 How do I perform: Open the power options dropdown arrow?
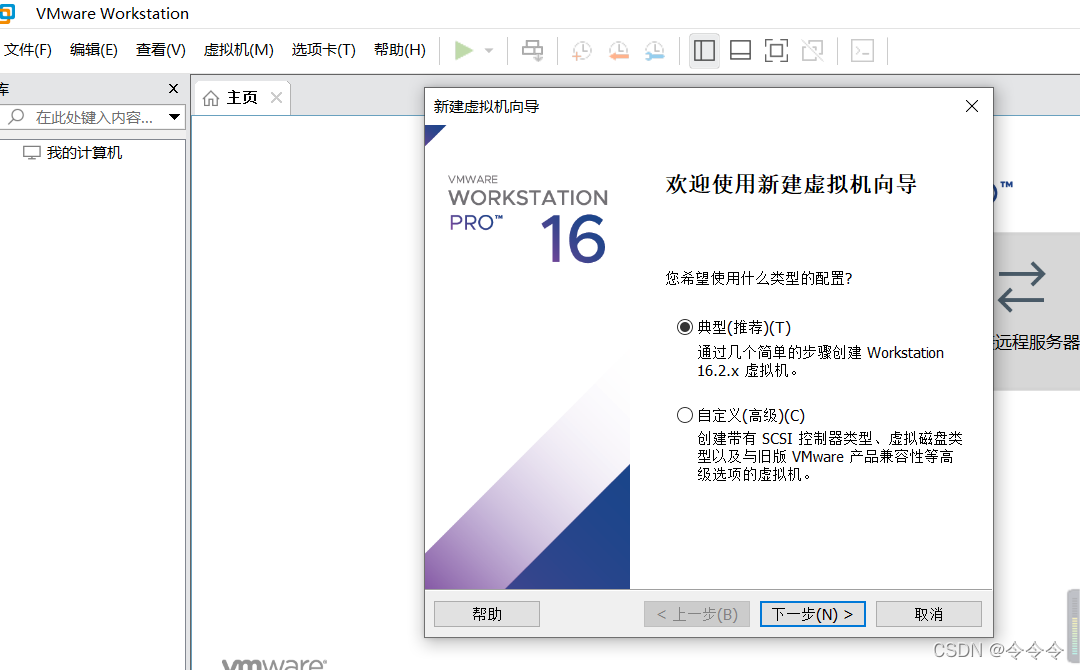[489, 50]
